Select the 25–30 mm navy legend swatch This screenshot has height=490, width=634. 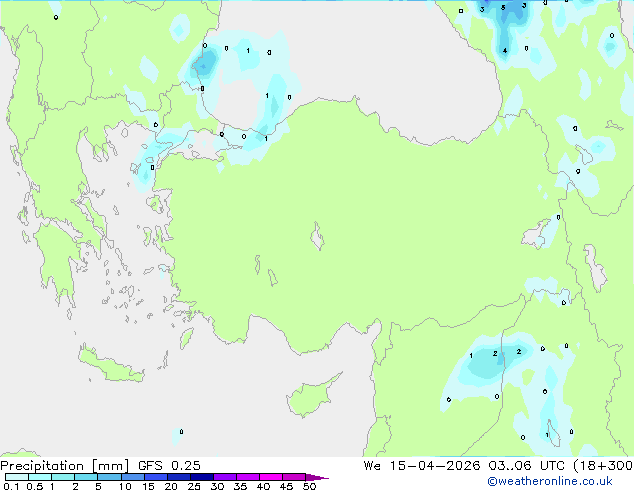coord(201,477)
